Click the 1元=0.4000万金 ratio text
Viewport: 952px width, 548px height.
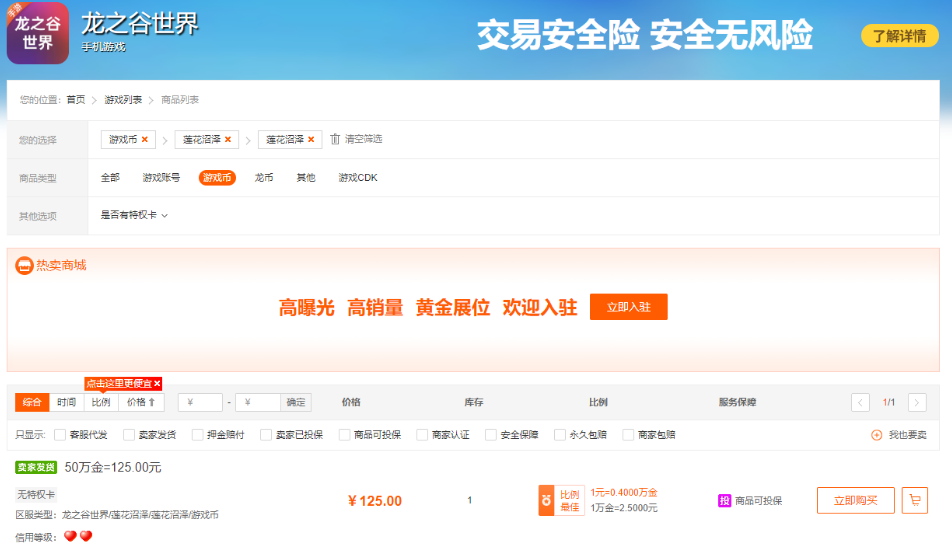click(x=624, y=493)
